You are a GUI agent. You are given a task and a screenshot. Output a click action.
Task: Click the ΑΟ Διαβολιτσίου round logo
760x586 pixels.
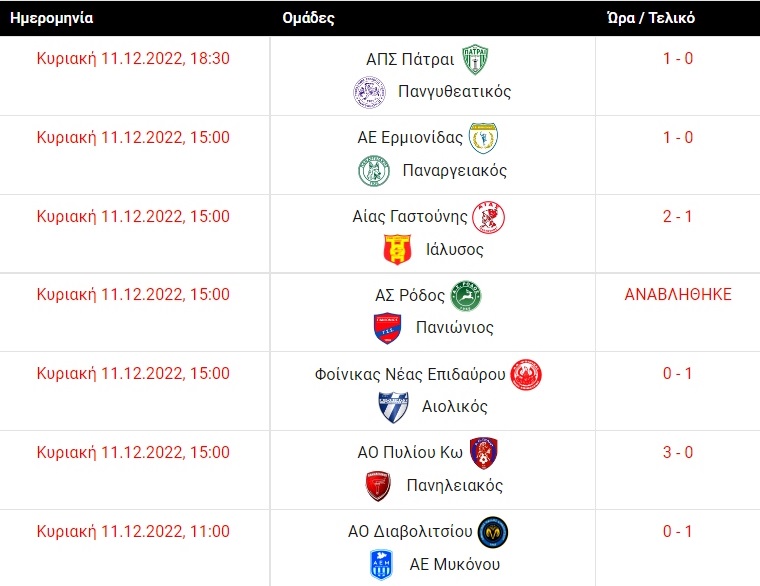(x=493, y=532)
